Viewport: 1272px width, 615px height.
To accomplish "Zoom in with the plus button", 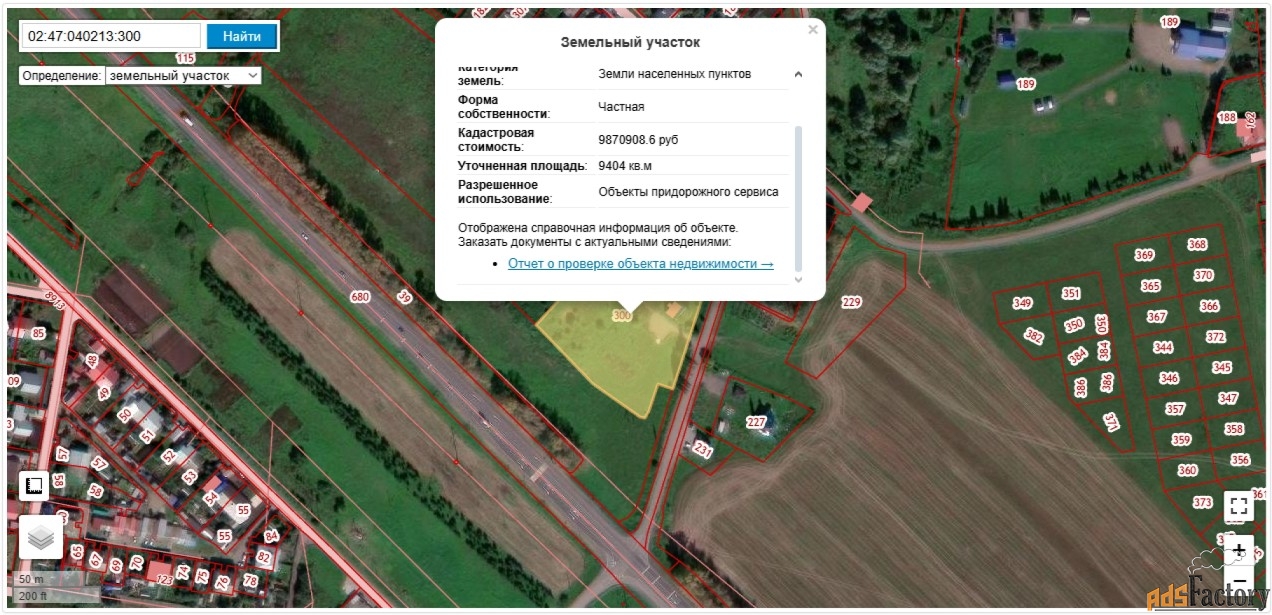I will (x=1238, y=551).
